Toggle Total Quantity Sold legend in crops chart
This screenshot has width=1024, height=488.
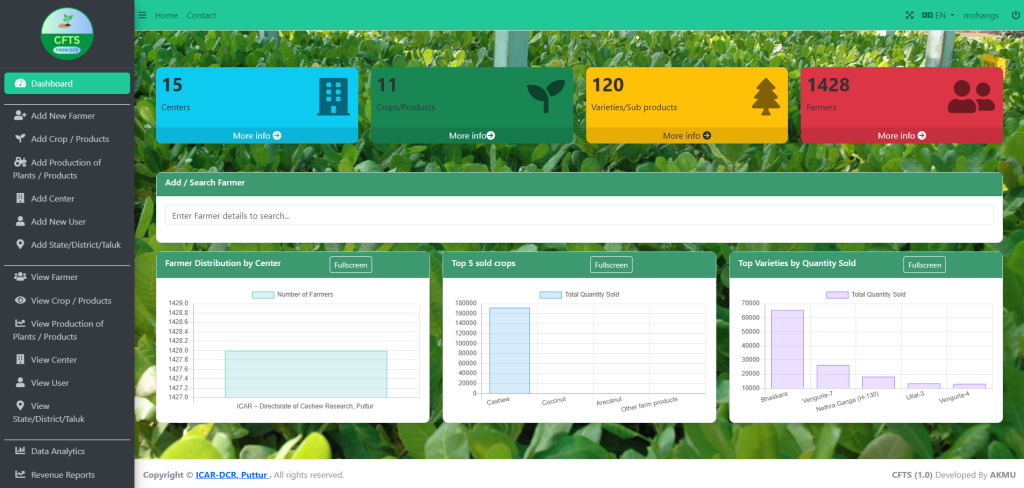(579, 295)
